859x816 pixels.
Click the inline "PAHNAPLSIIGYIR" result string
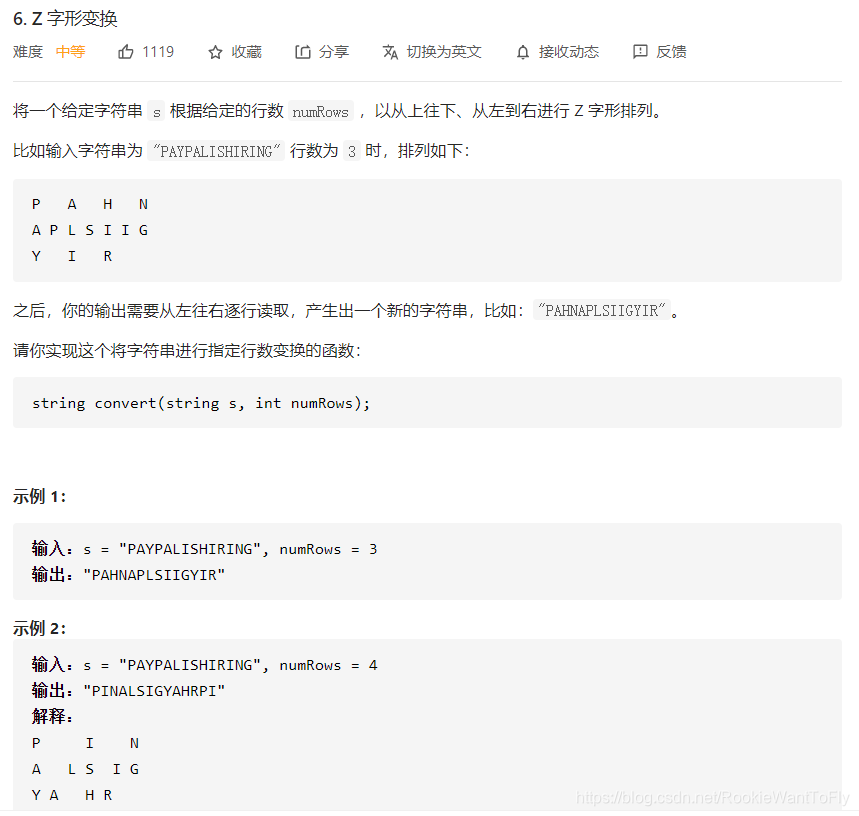[x=602, y=311]
